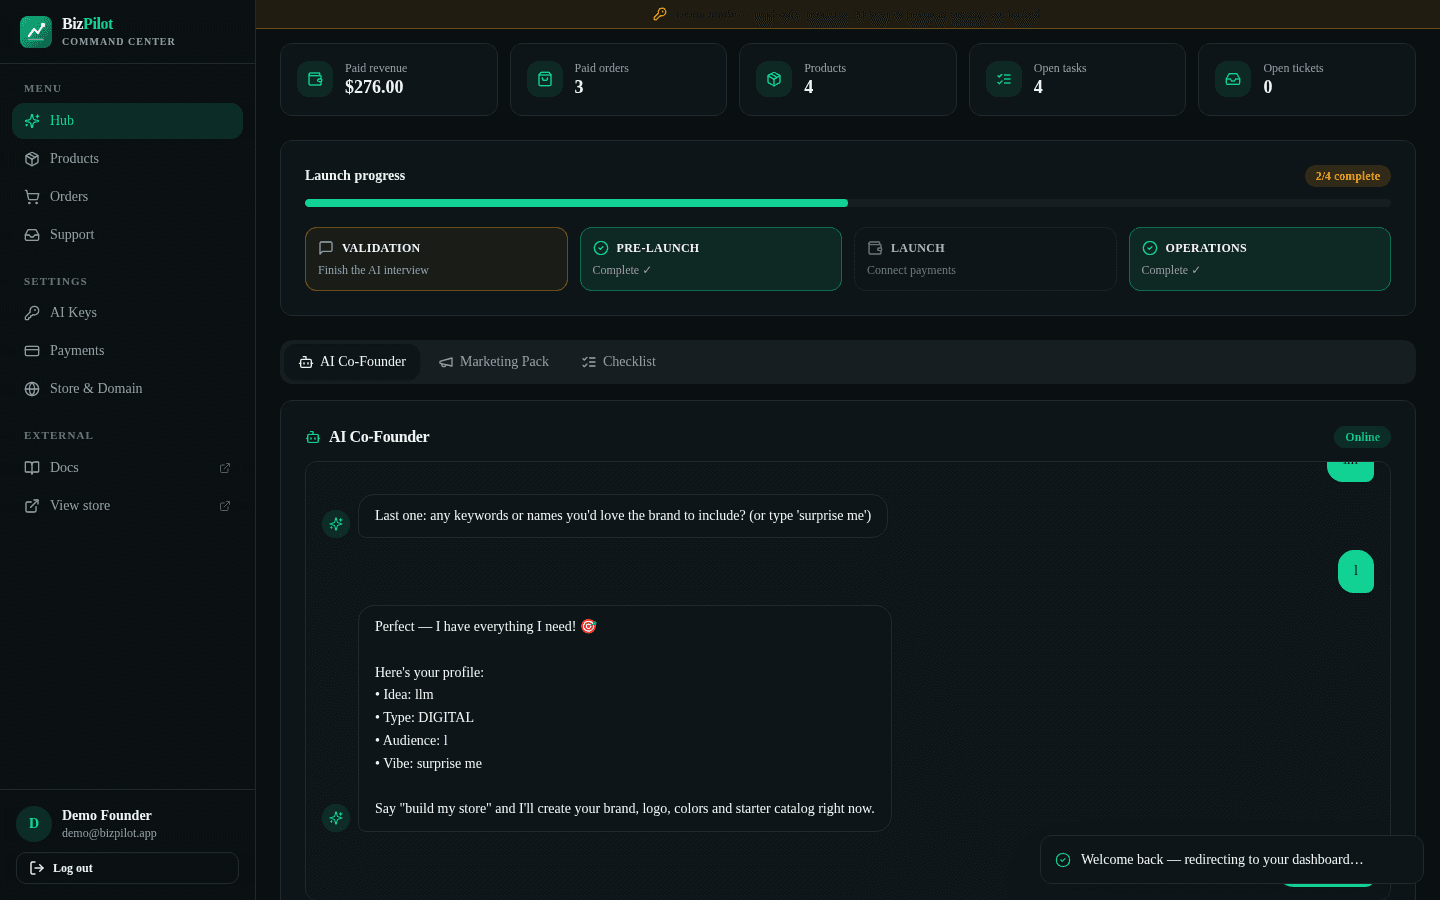The image size is (1440, 900).
Task: Click the Validation stage chat bubble icon
Action: (326, 248)
